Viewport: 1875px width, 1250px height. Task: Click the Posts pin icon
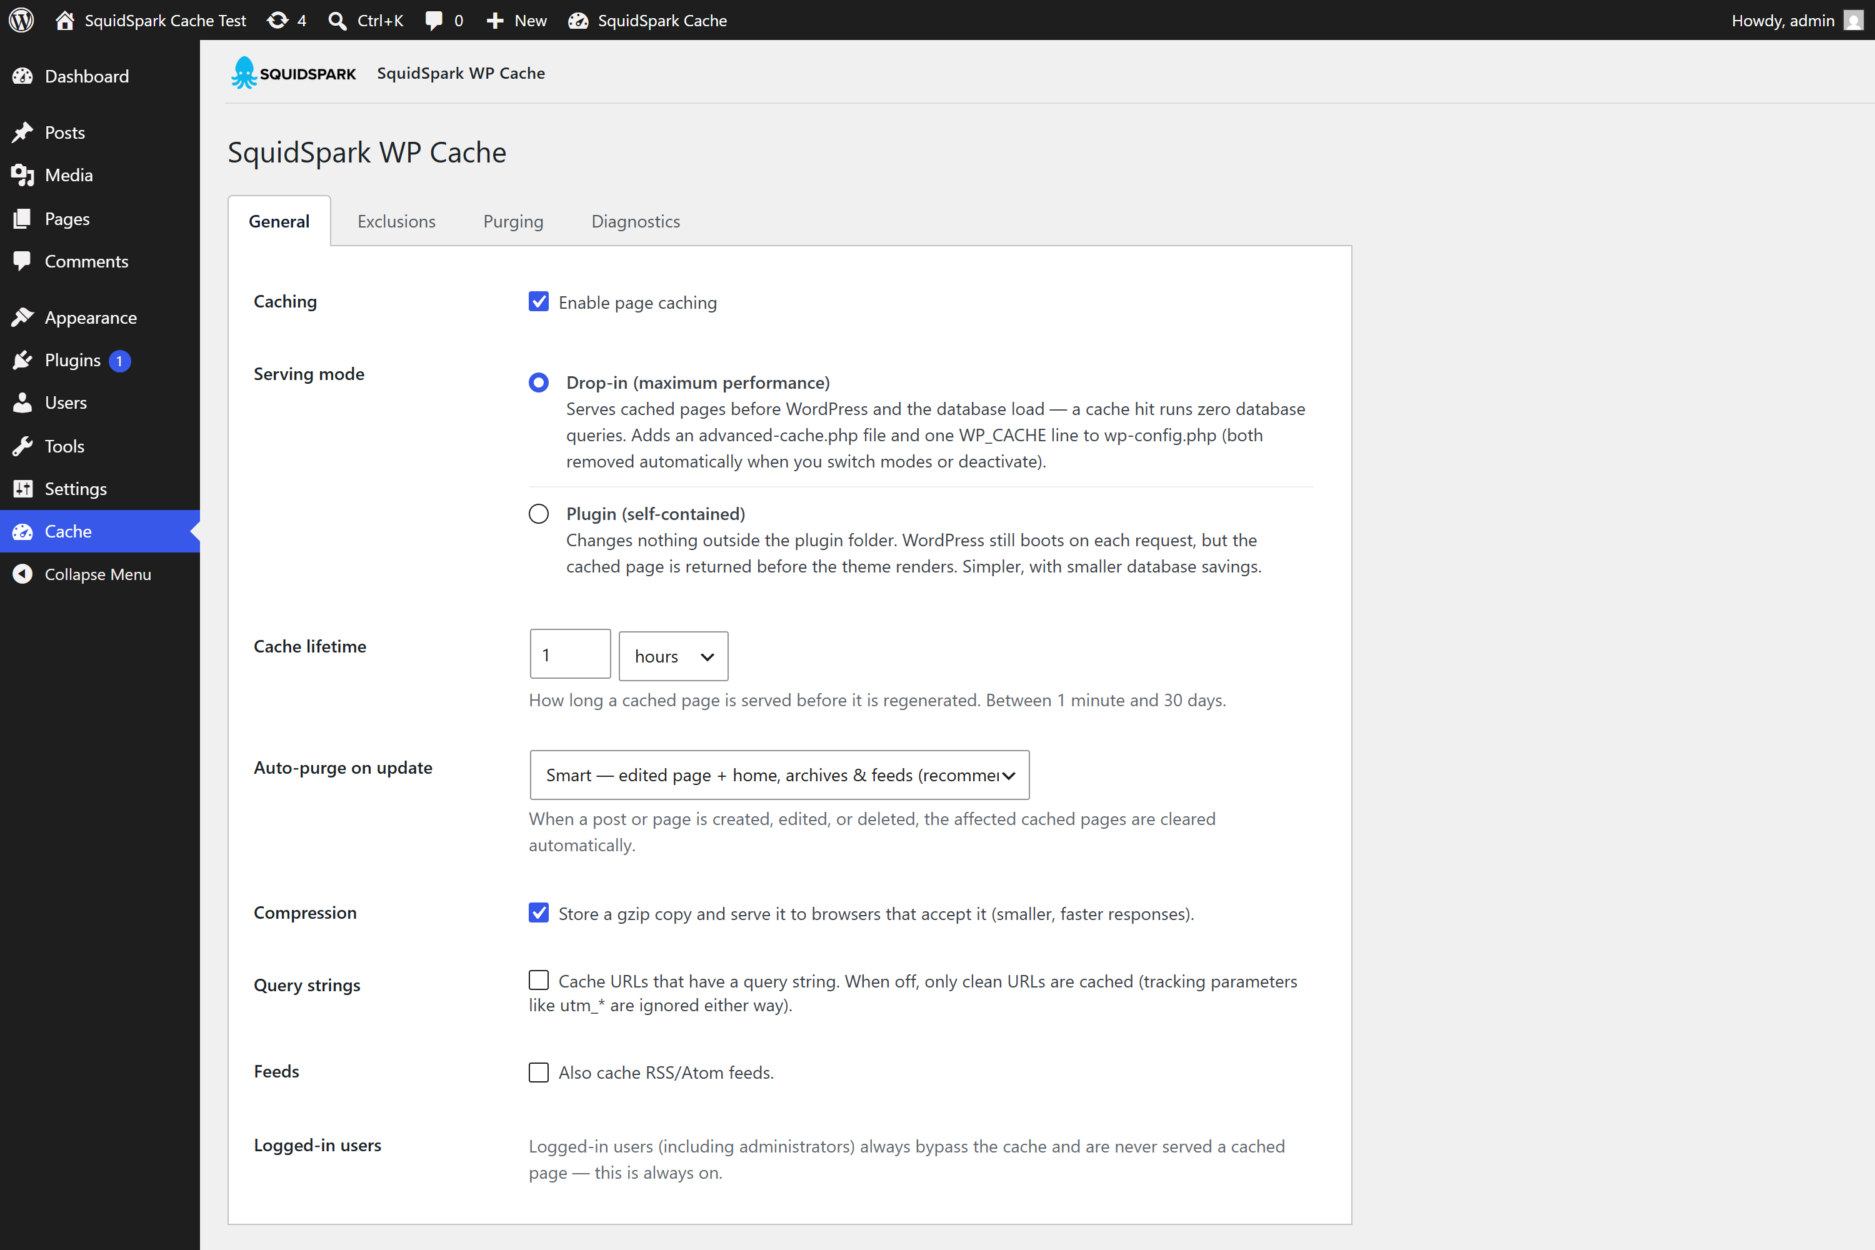(x=23, y=132)
